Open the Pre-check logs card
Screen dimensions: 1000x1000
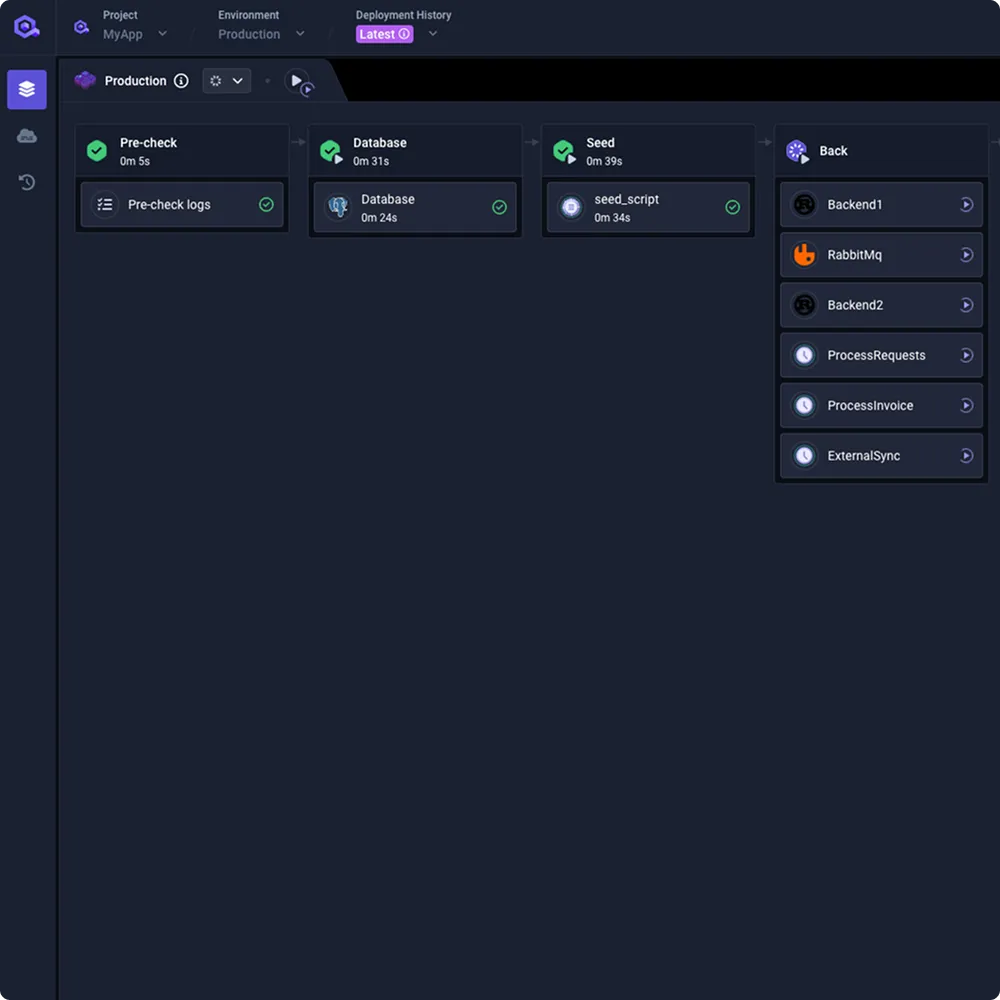(x=182, y=205)
